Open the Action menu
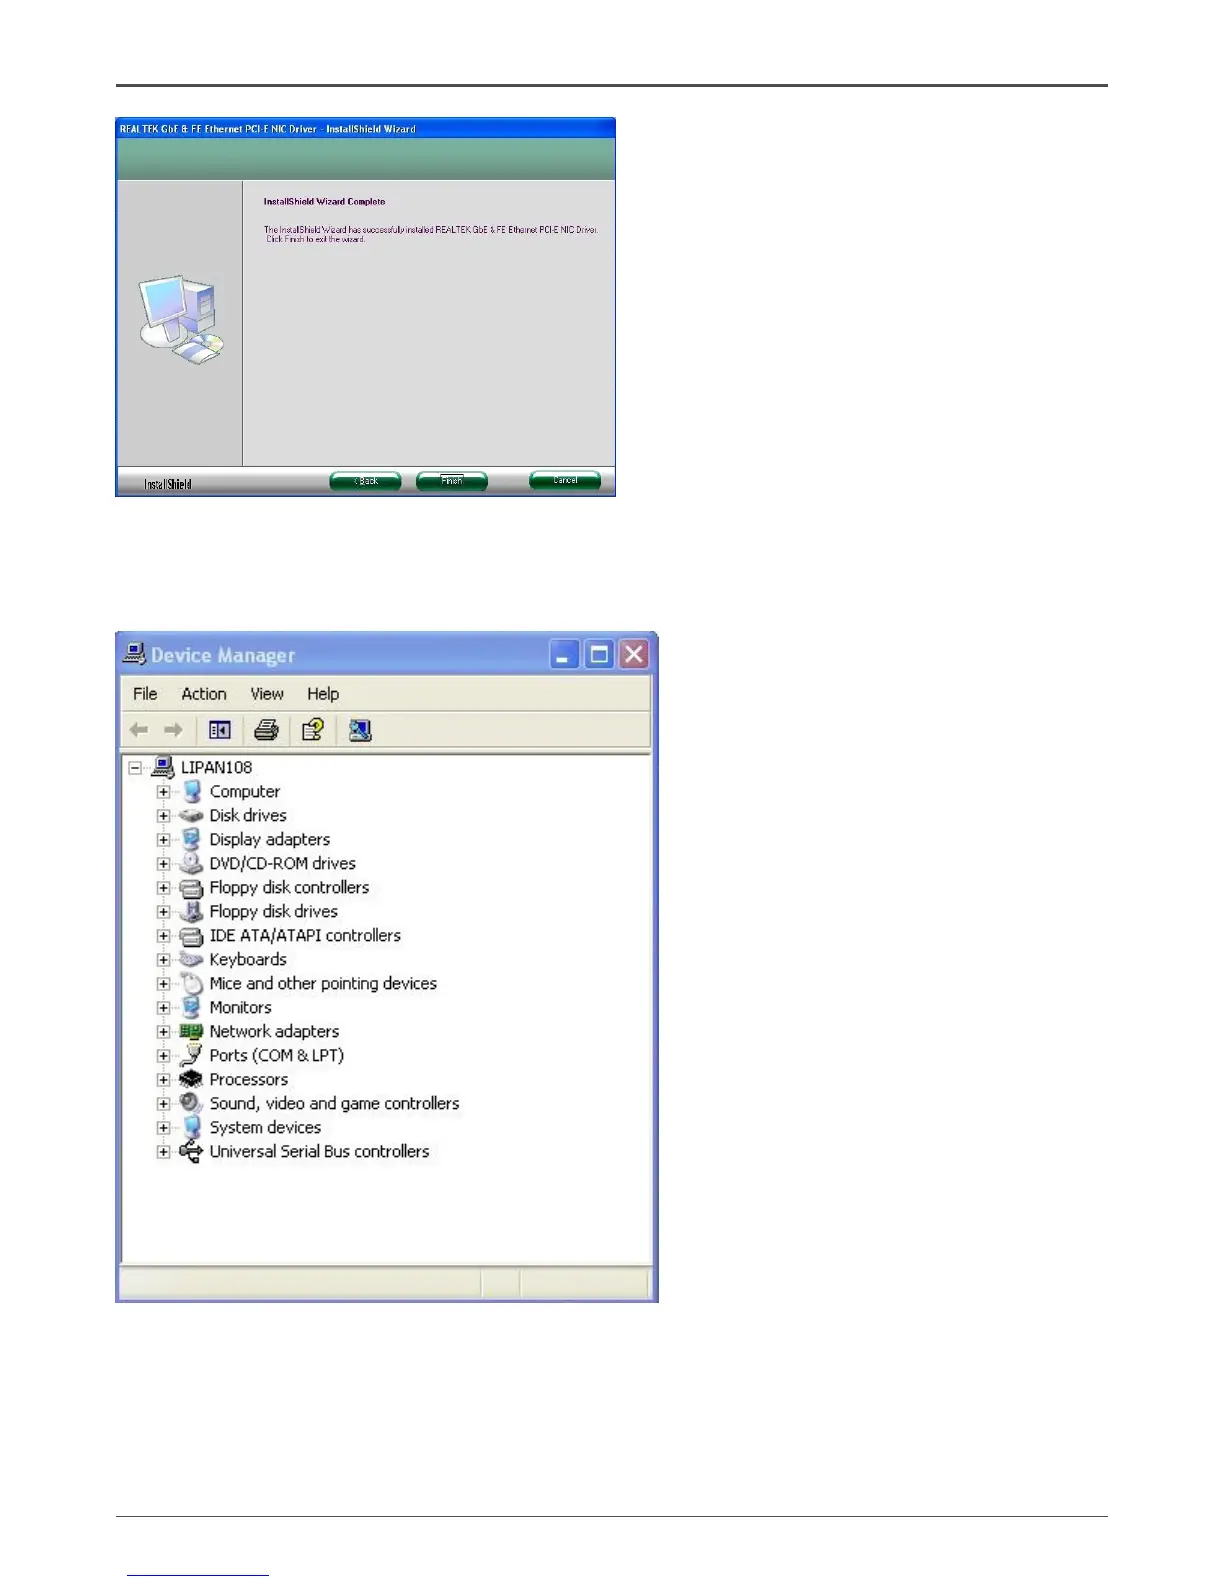This screenshot has width=1224, height=1584. [x=204, y=694]
